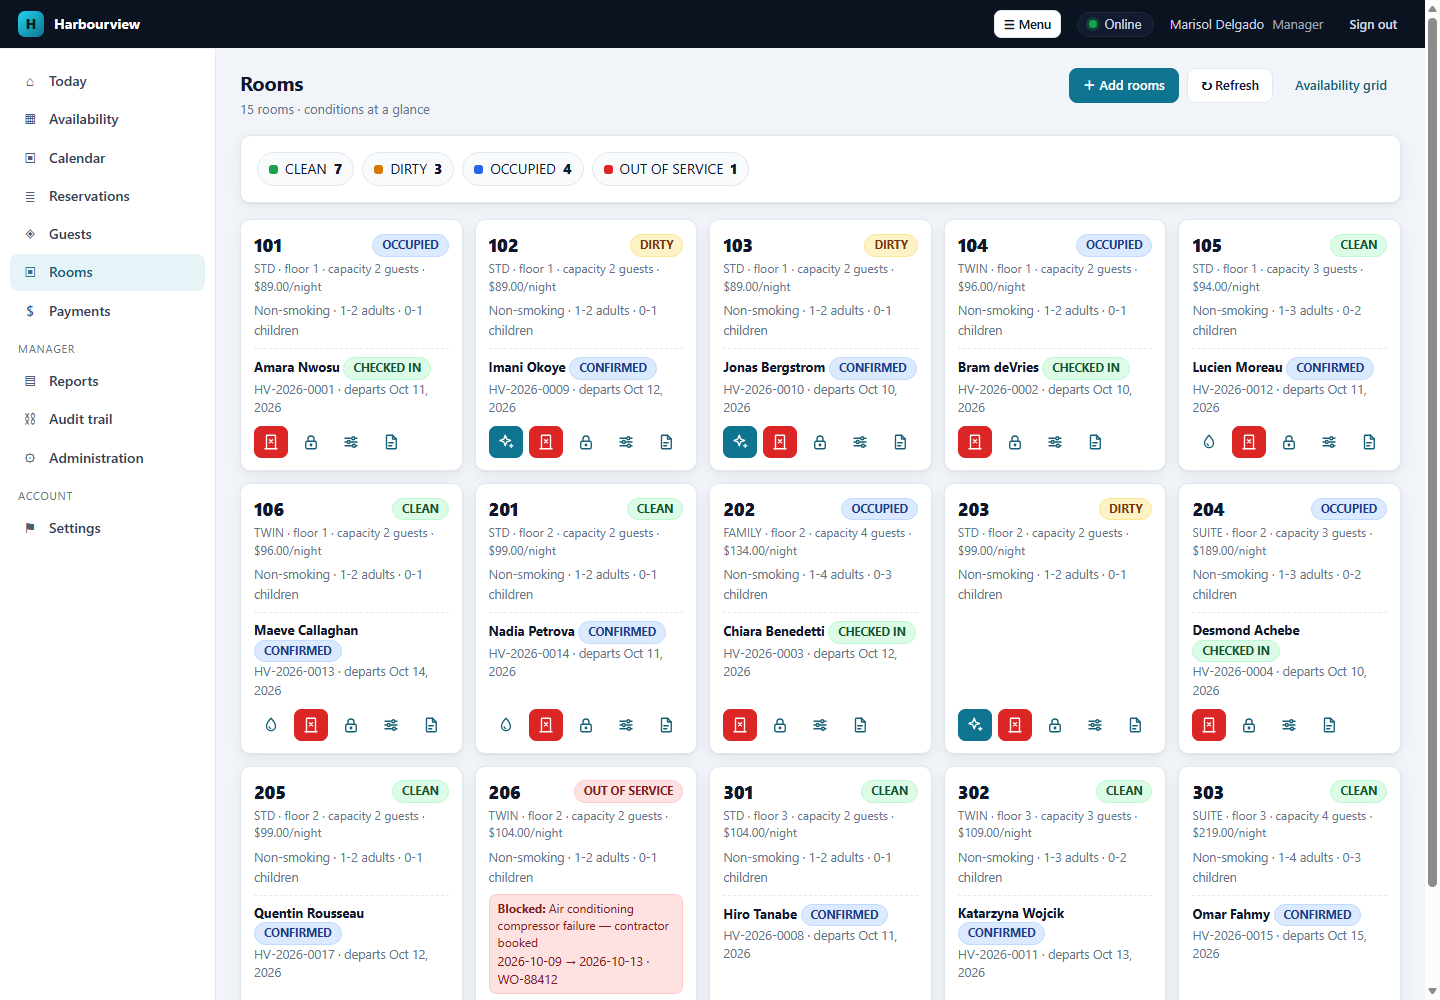Open the document icon on room 203
This screenshot has width=1440, height=1000.
pyautogui.click(x=1135, y=725)
